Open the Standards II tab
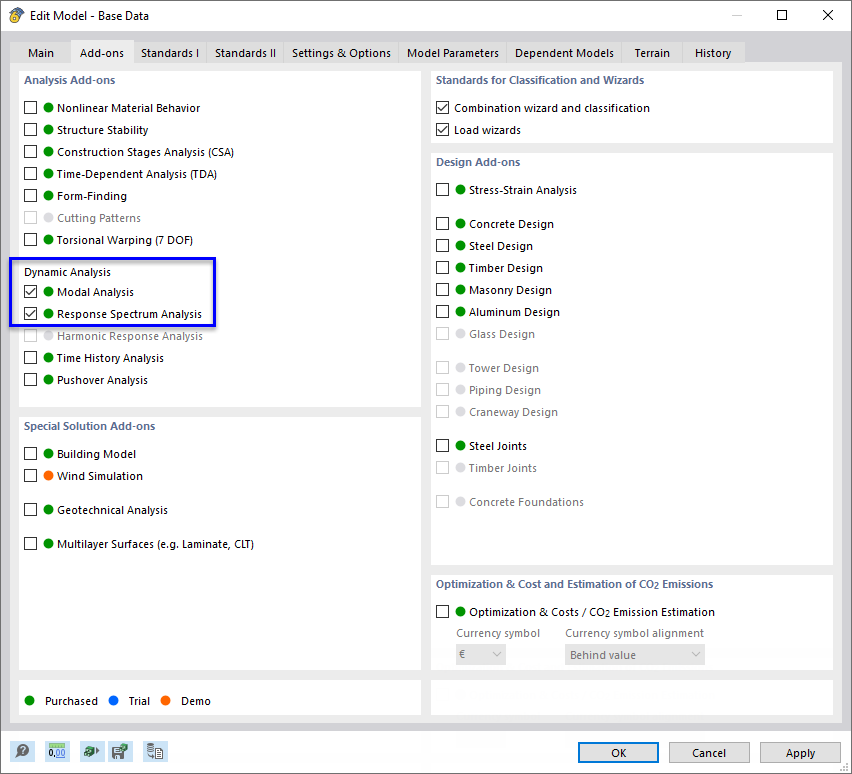The height and width of the screenshot is (774, 852). coord(245,53)
